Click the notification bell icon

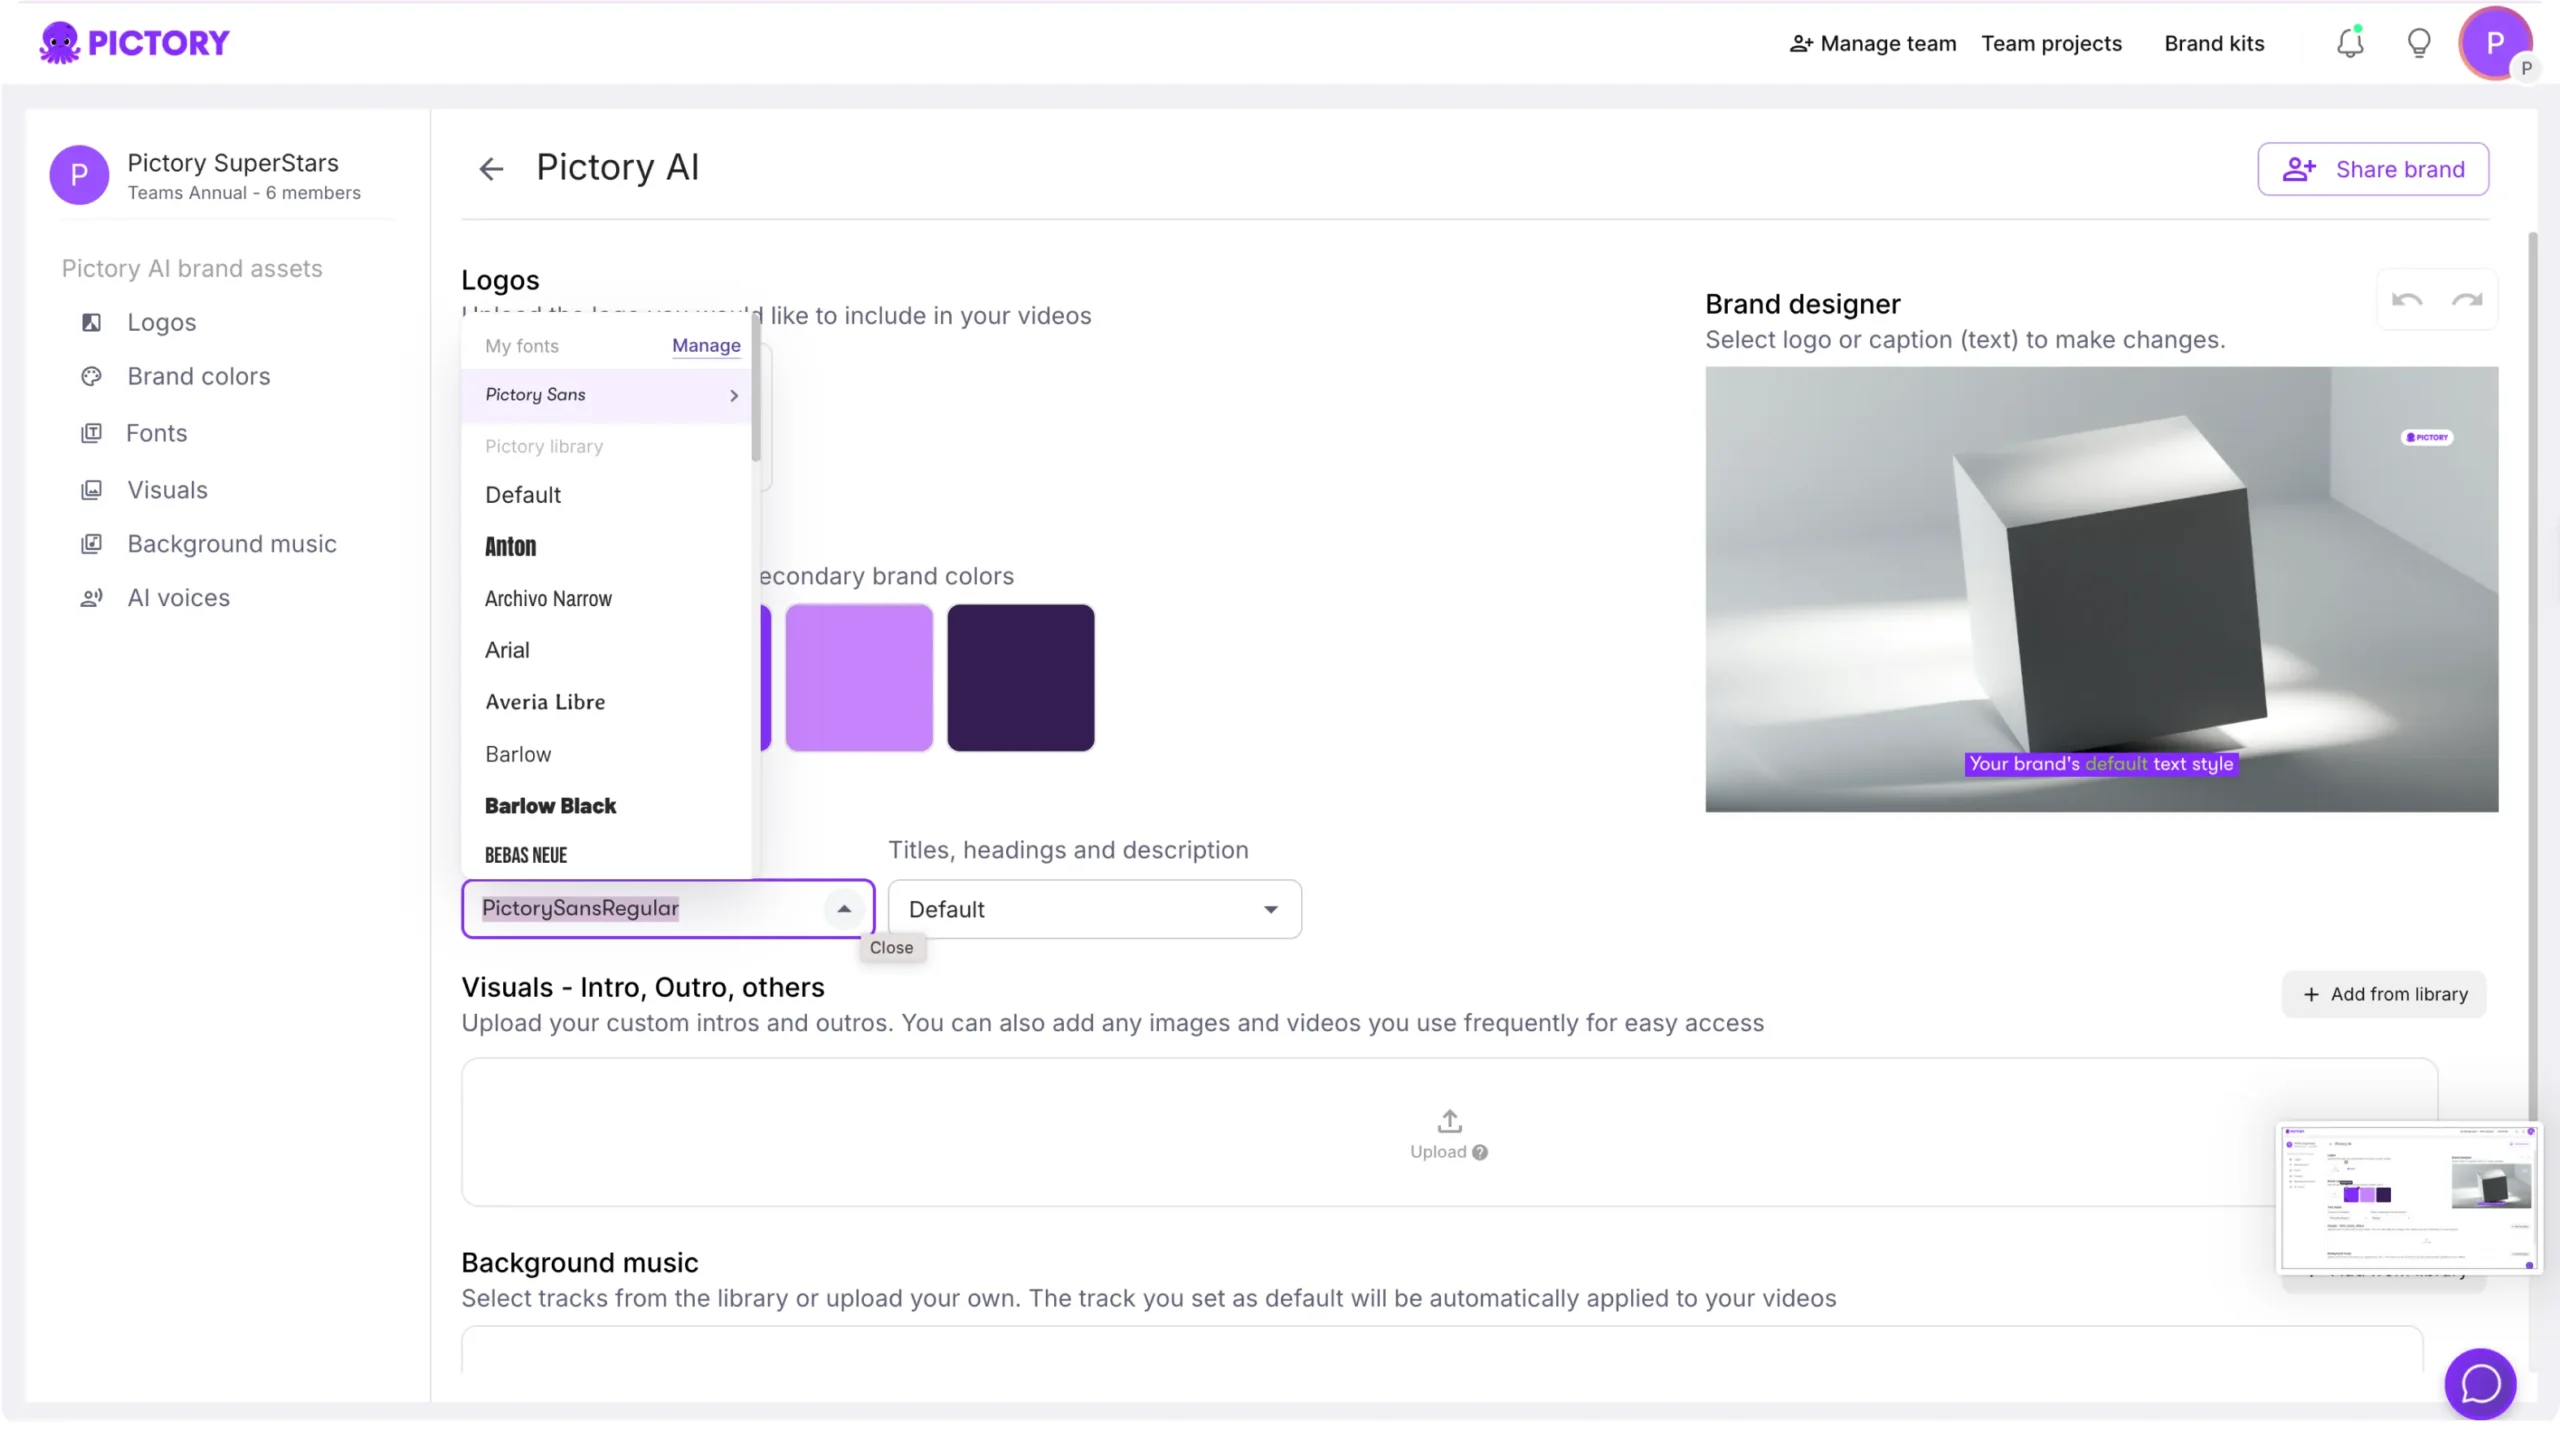pyautogui.click(x=2349, y=43)
